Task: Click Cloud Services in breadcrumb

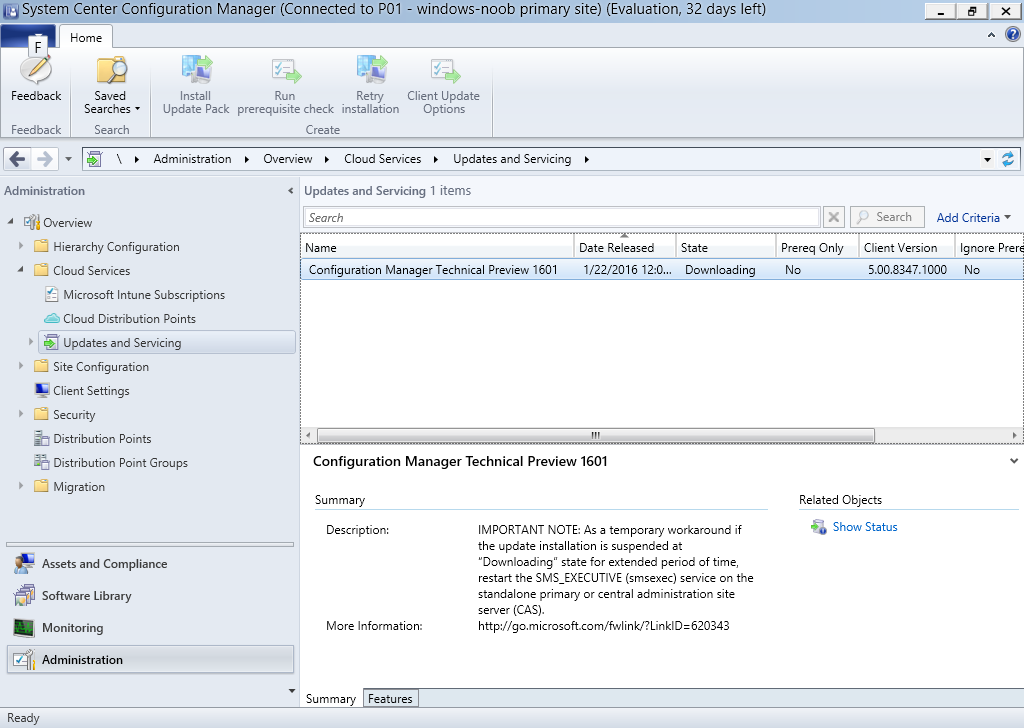Action: click(383, 159)
